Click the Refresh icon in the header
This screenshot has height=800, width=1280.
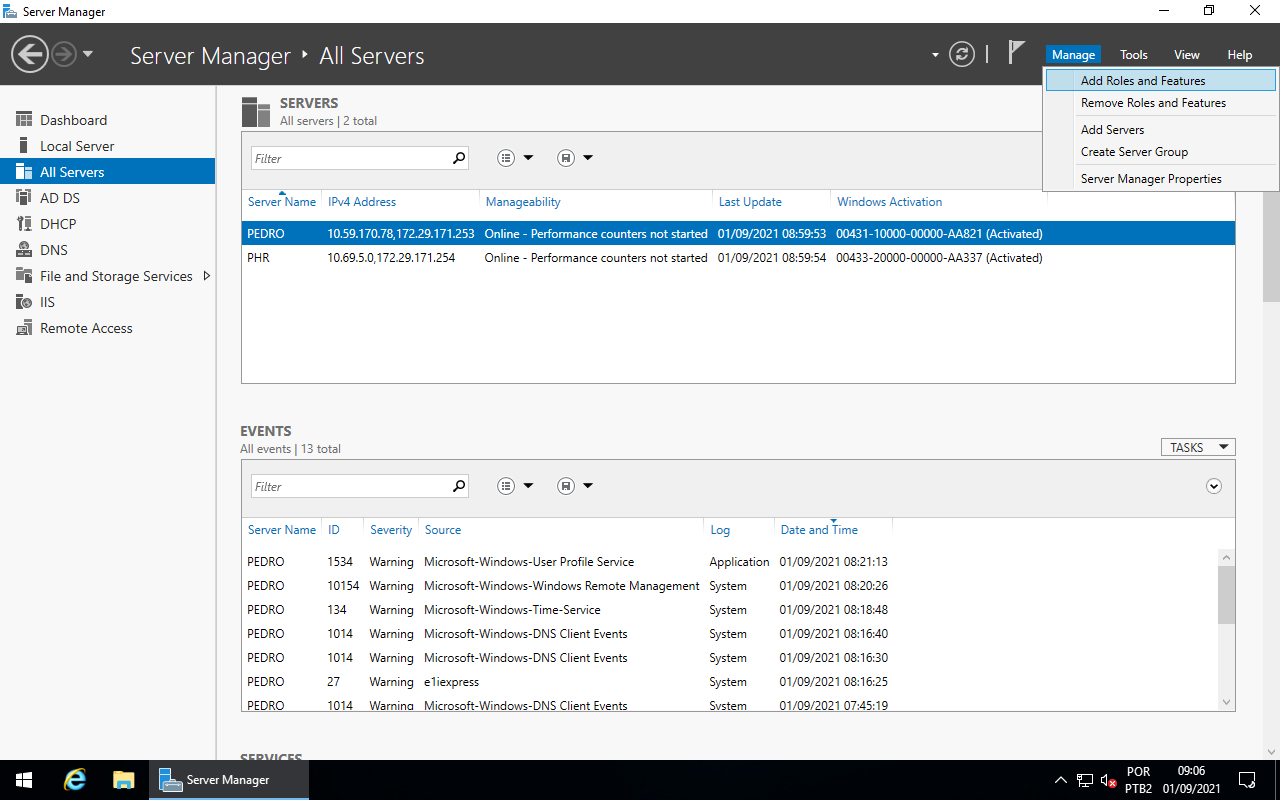point(961,55)
